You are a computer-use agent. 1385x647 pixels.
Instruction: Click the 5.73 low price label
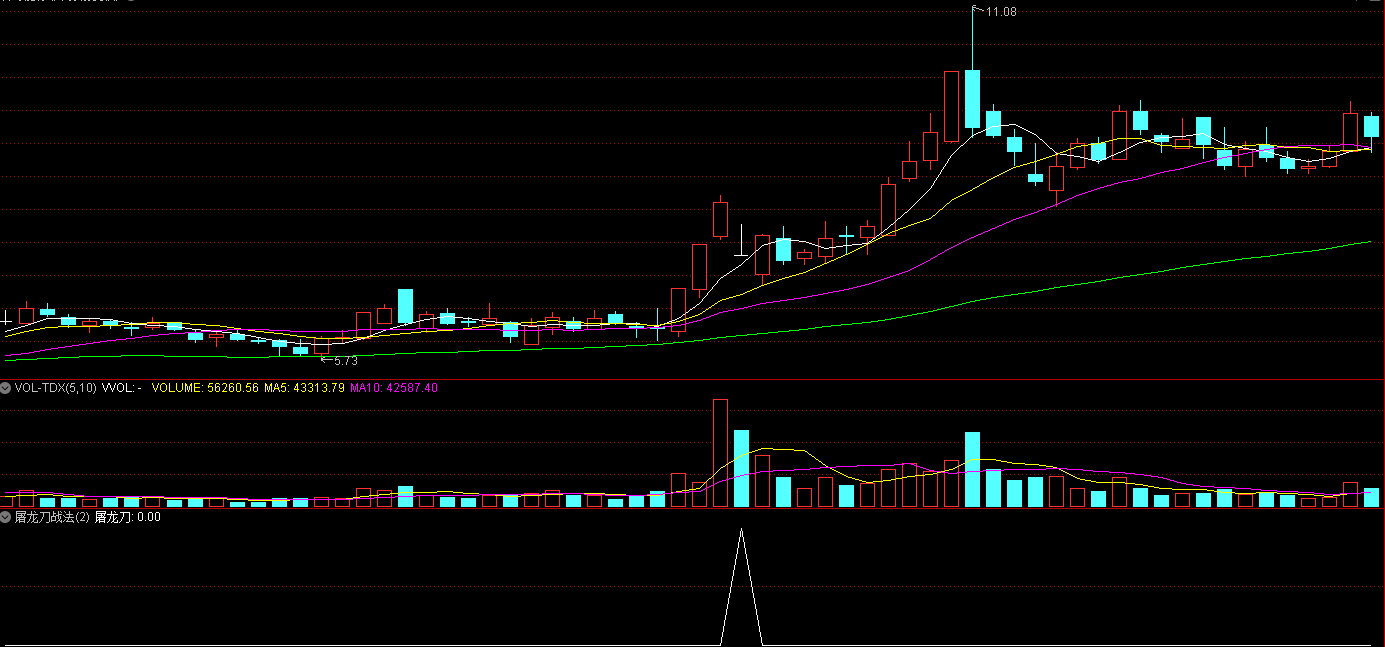click(x=345, y=361)
